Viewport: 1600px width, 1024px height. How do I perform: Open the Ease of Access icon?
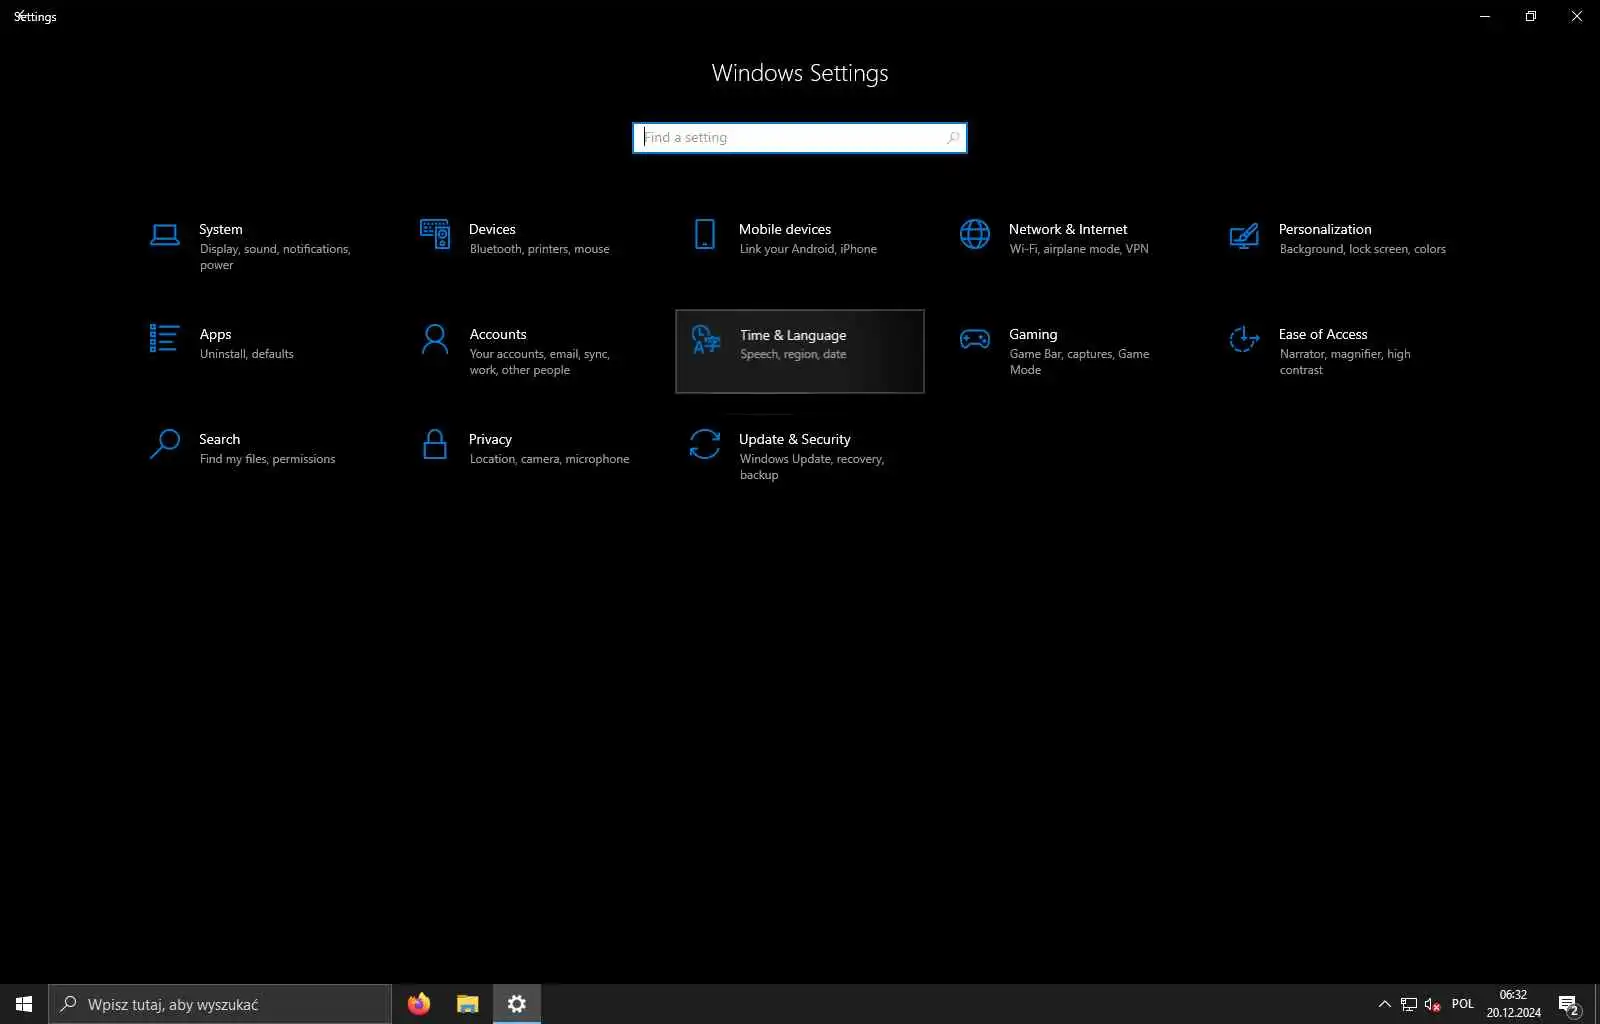[x=1244, y=339]
